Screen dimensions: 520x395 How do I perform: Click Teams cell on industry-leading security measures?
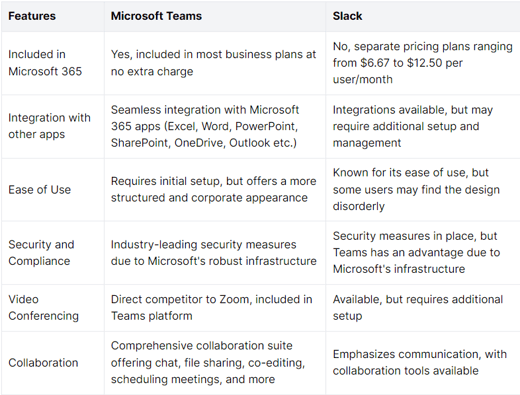(213, 253)
